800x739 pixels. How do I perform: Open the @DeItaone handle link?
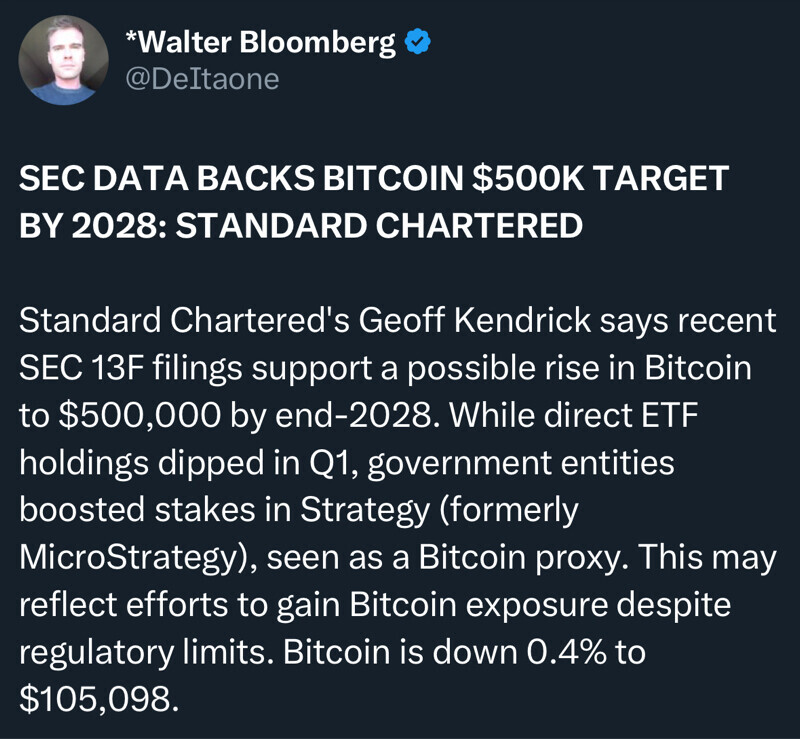coord(202,78)
